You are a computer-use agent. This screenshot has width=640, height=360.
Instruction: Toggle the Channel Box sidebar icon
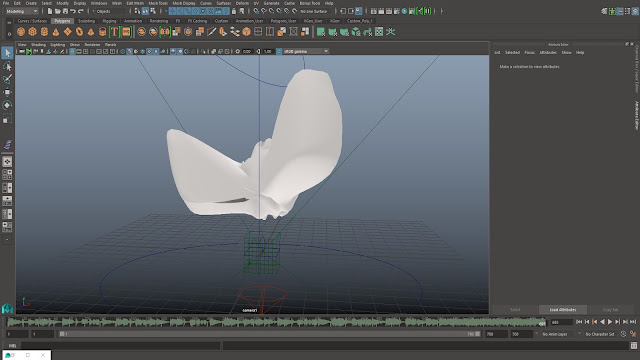635,11
